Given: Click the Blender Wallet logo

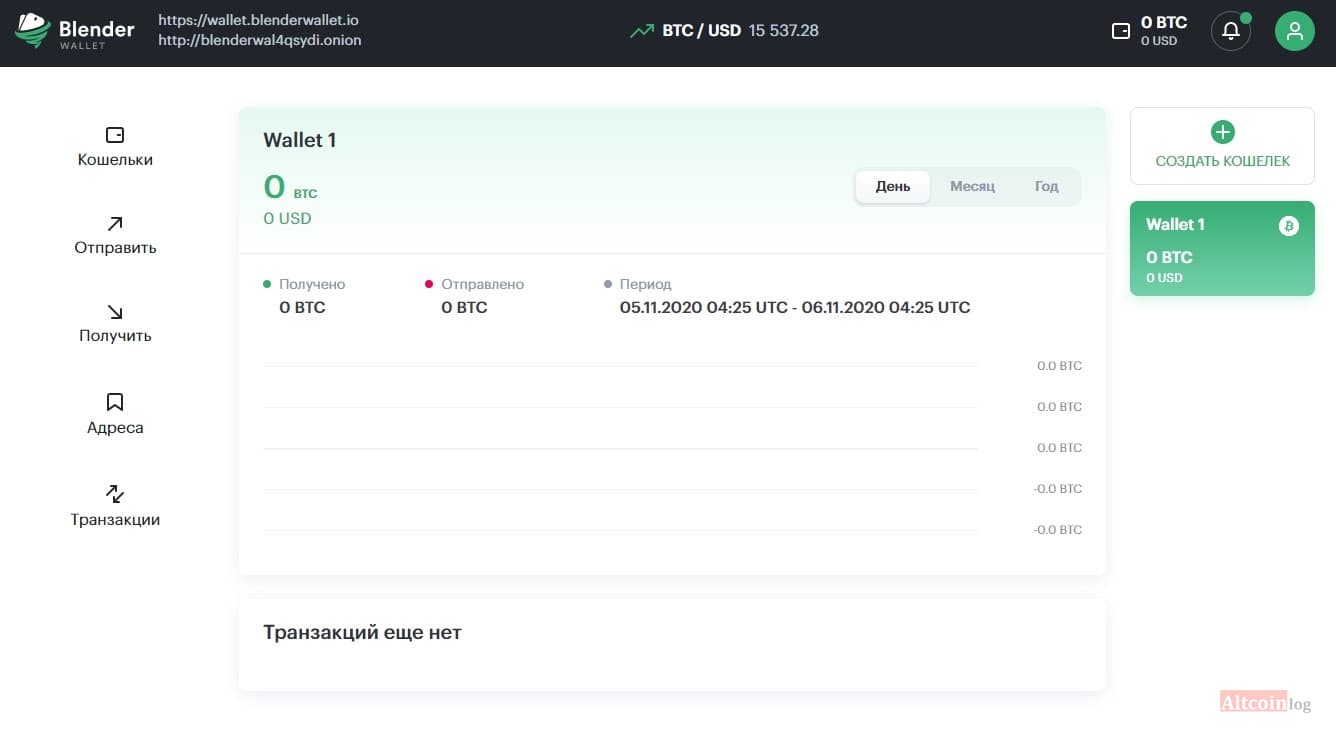Looking at the screenshot, I should click(x=75, y=32).
